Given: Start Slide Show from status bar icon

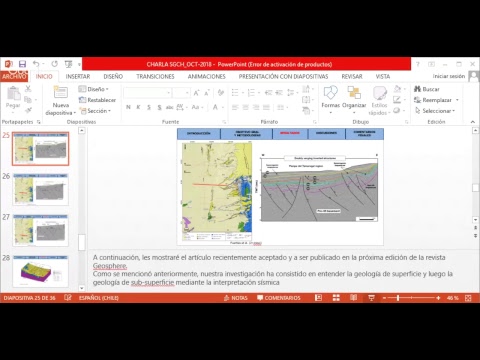Looking at the screenshot, I should coord(371,298).
